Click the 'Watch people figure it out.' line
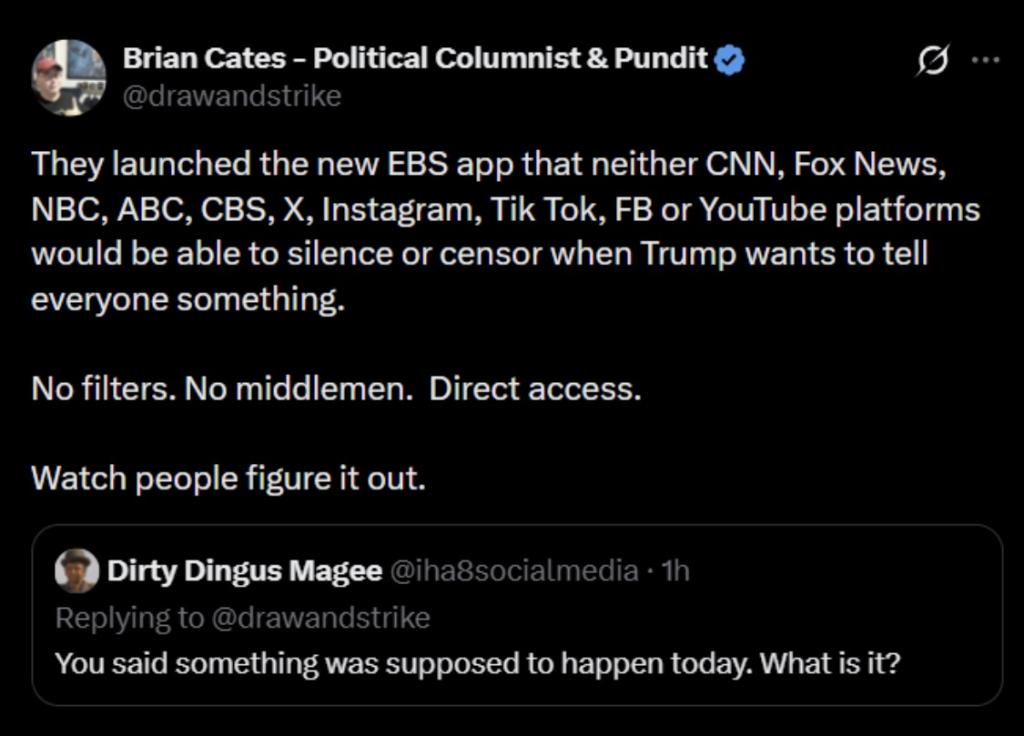 click(x=228, y=478)
